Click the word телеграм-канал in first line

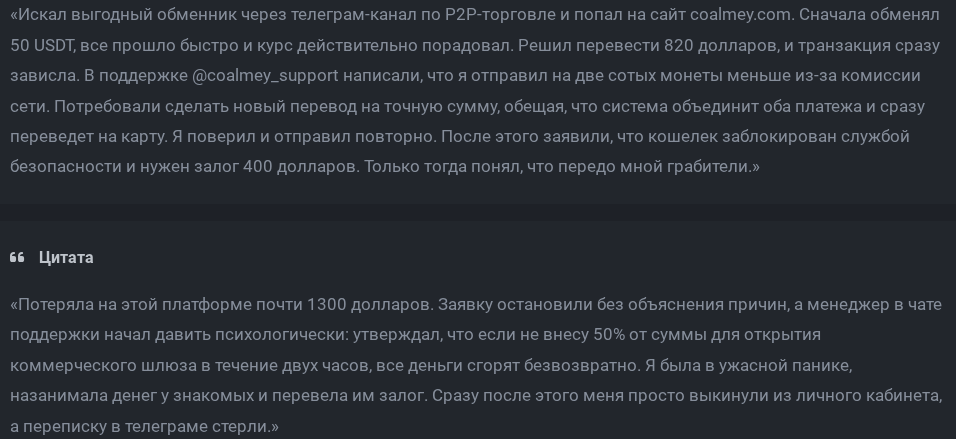(354, 15)
